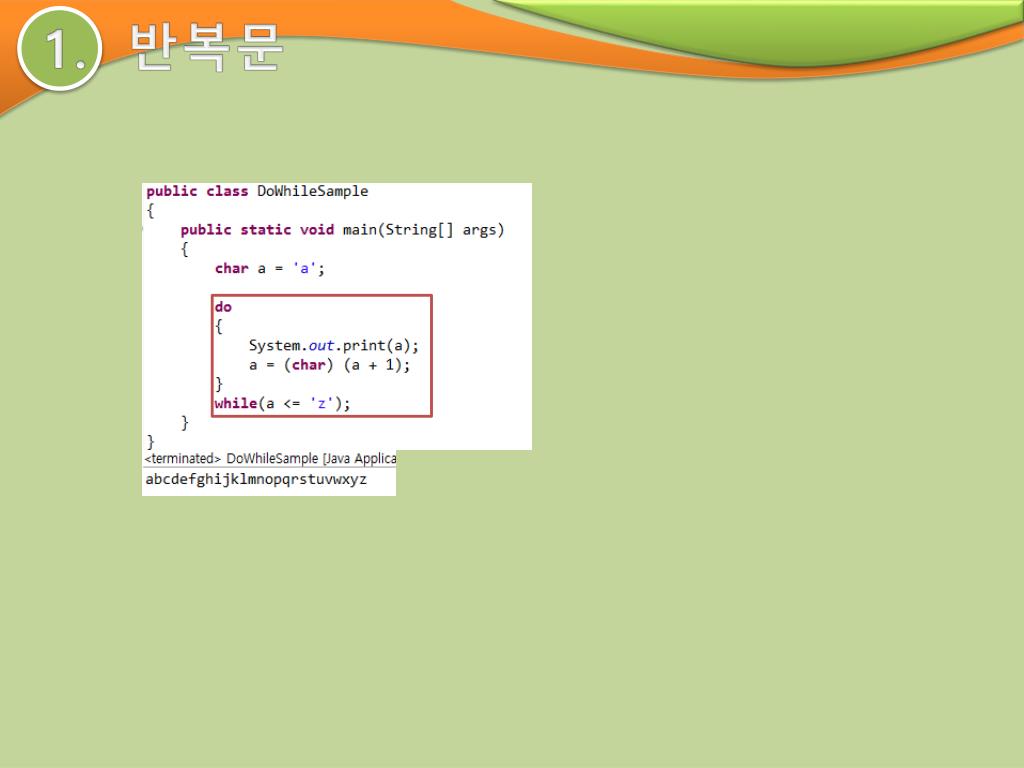Click the '<terminated> DoWhileSample' console header

pos(270,458)
